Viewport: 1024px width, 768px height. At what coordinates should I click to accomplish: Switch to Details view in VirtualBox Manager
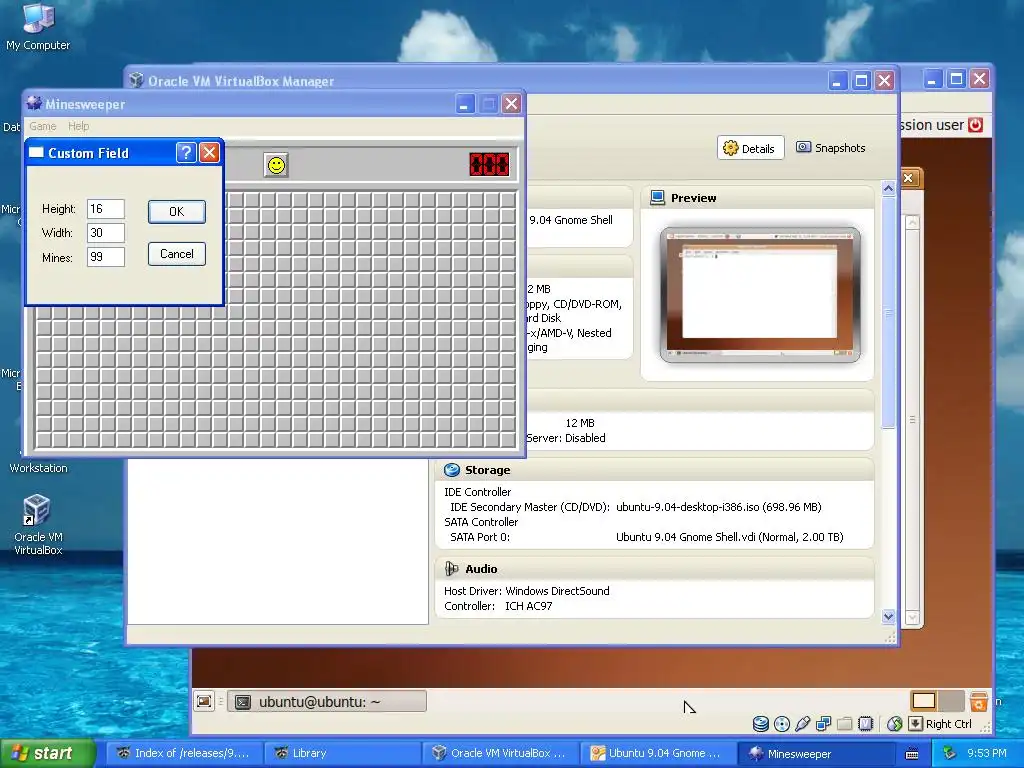click(750, 148)
